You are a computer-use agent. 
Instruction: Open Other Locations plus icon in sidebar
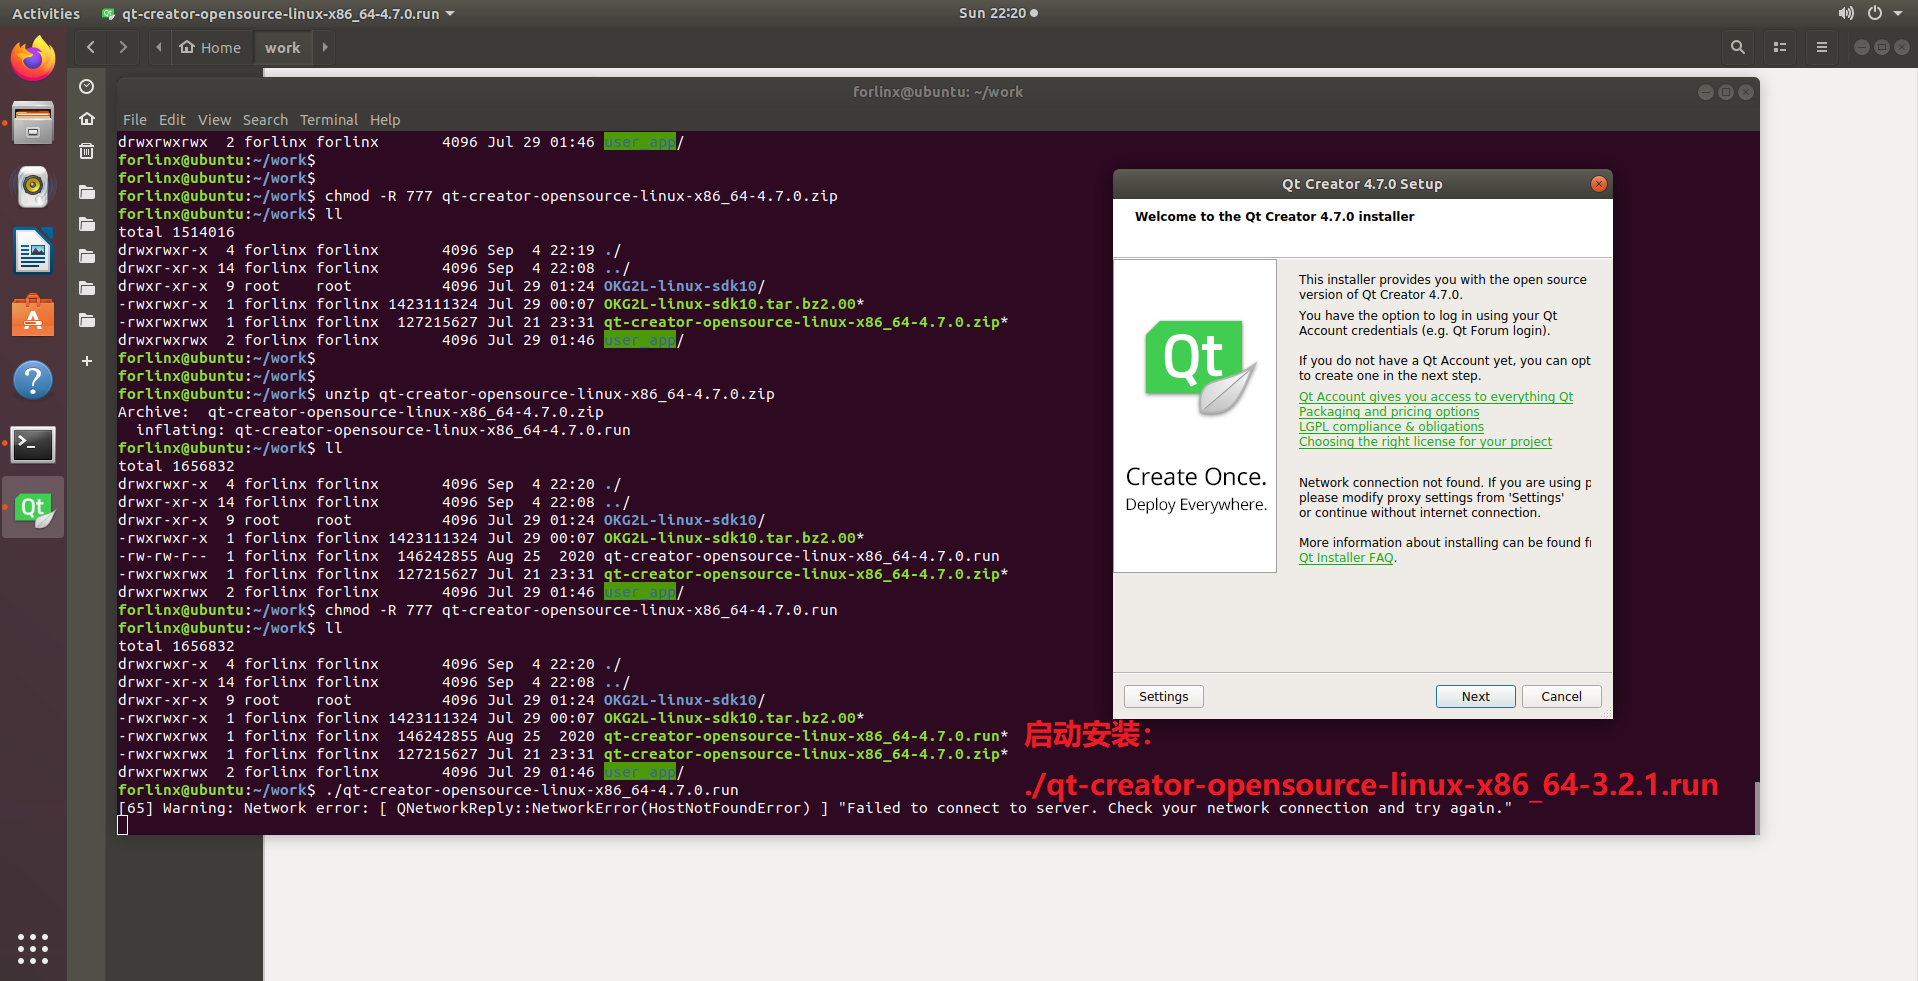(x=87, y=361)
